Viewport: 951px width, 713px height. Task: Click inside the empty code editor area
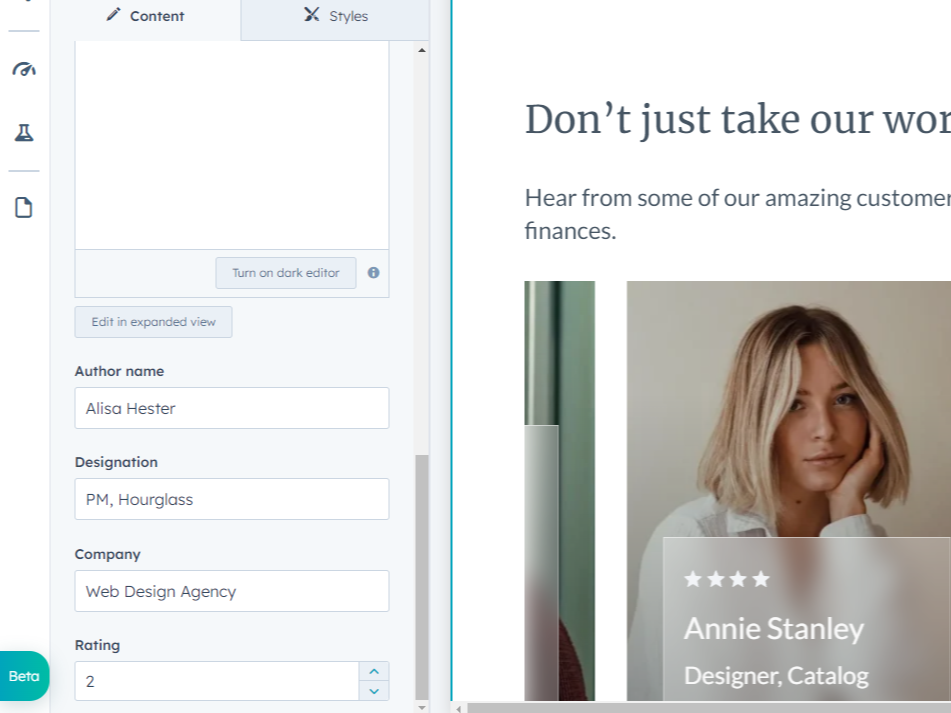[x=231, y=145]
